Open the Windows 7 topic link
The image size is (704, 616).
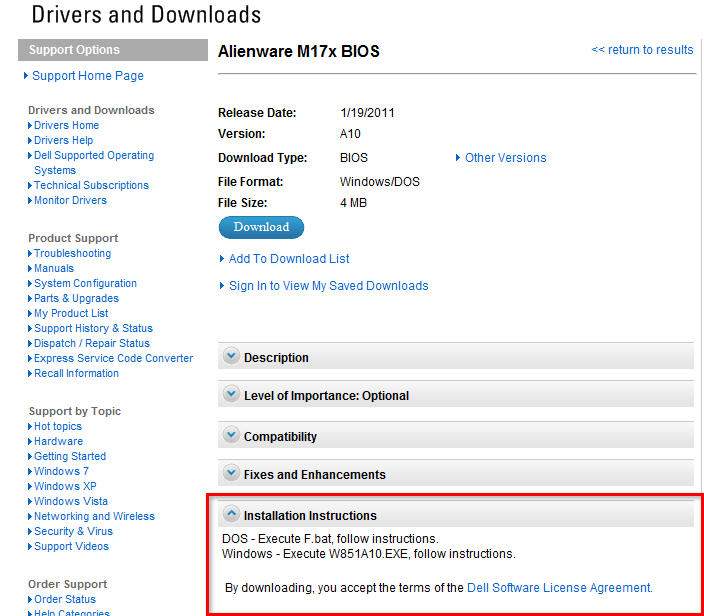tap(62, 471)
